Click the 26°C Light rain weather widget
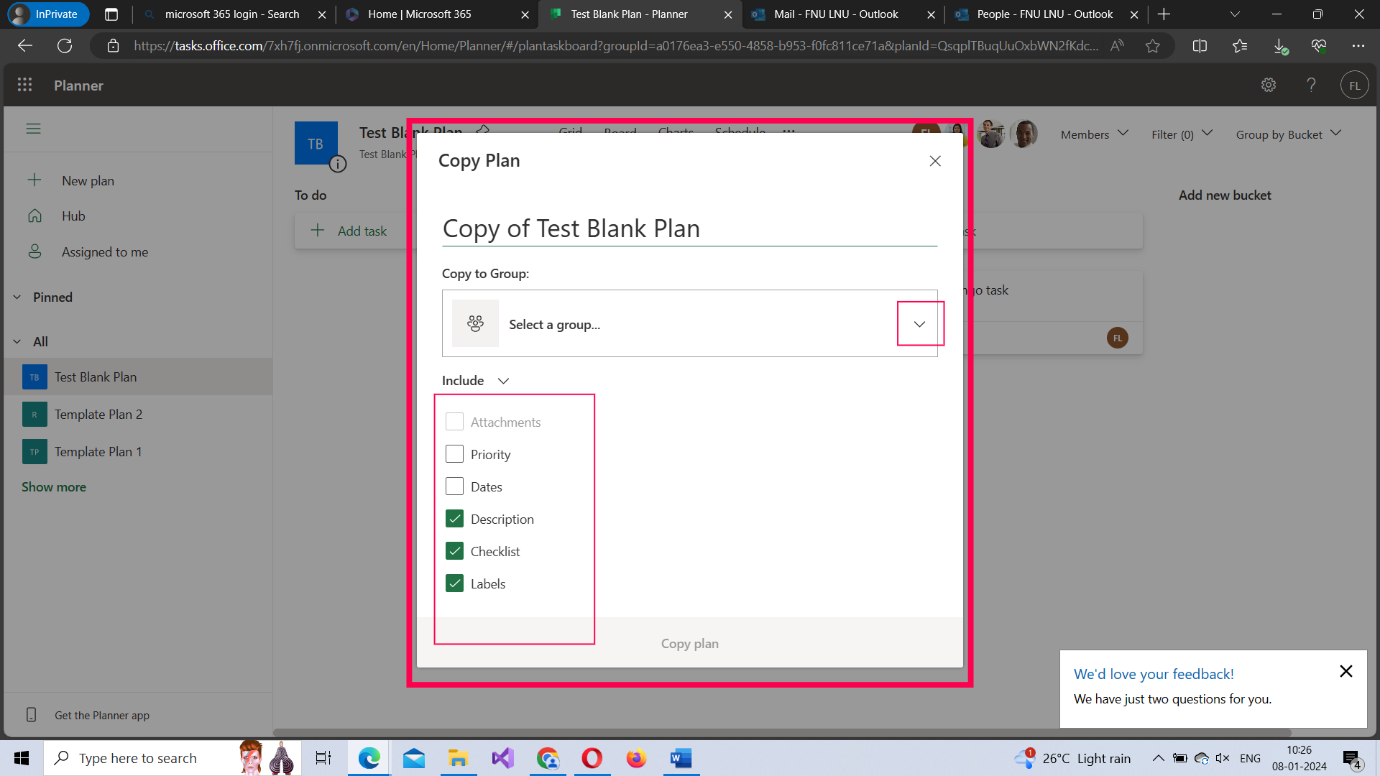Screen dimensions: 1380x776 pos(1073,758)
